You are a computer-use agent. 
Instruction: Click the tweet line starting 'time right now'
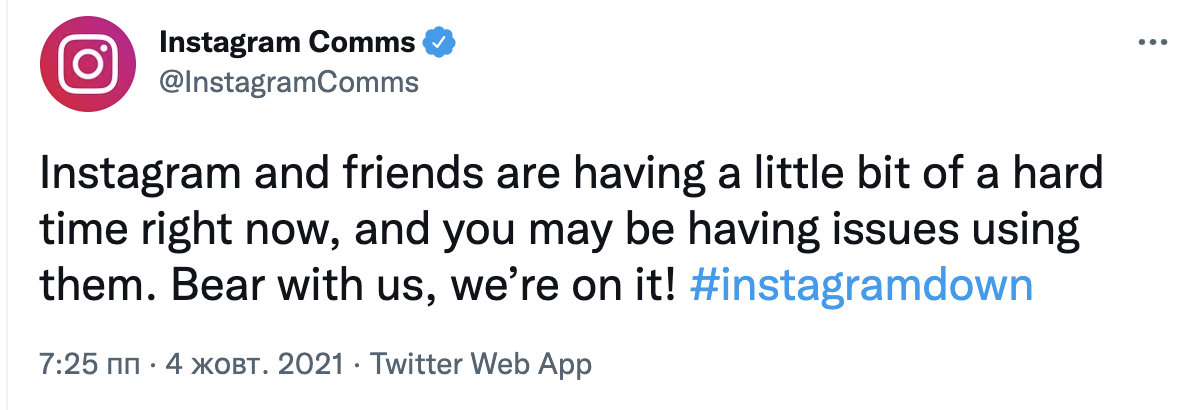[x=560, y=231]
